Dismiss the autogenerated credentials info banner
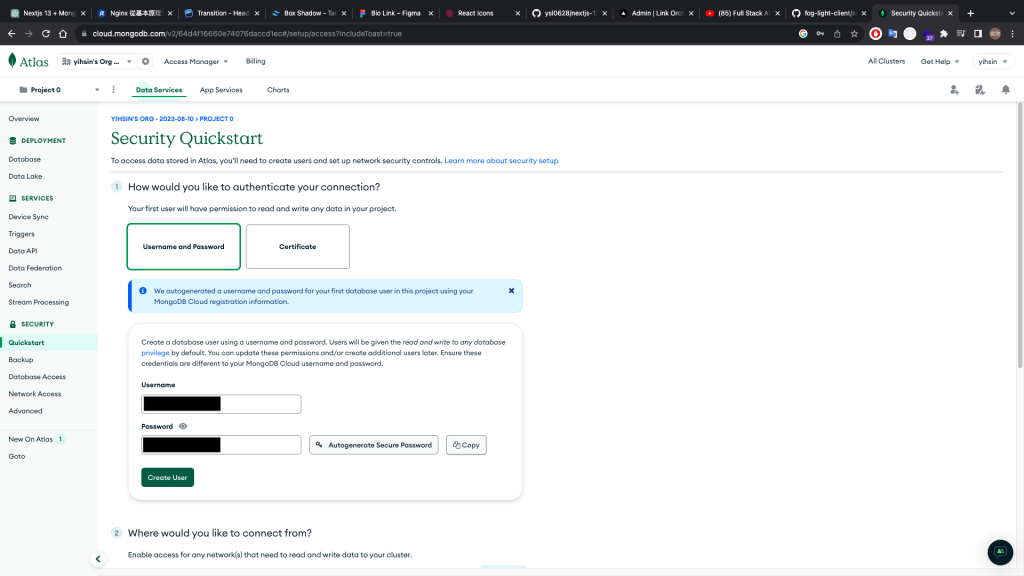 pos(511,291)
